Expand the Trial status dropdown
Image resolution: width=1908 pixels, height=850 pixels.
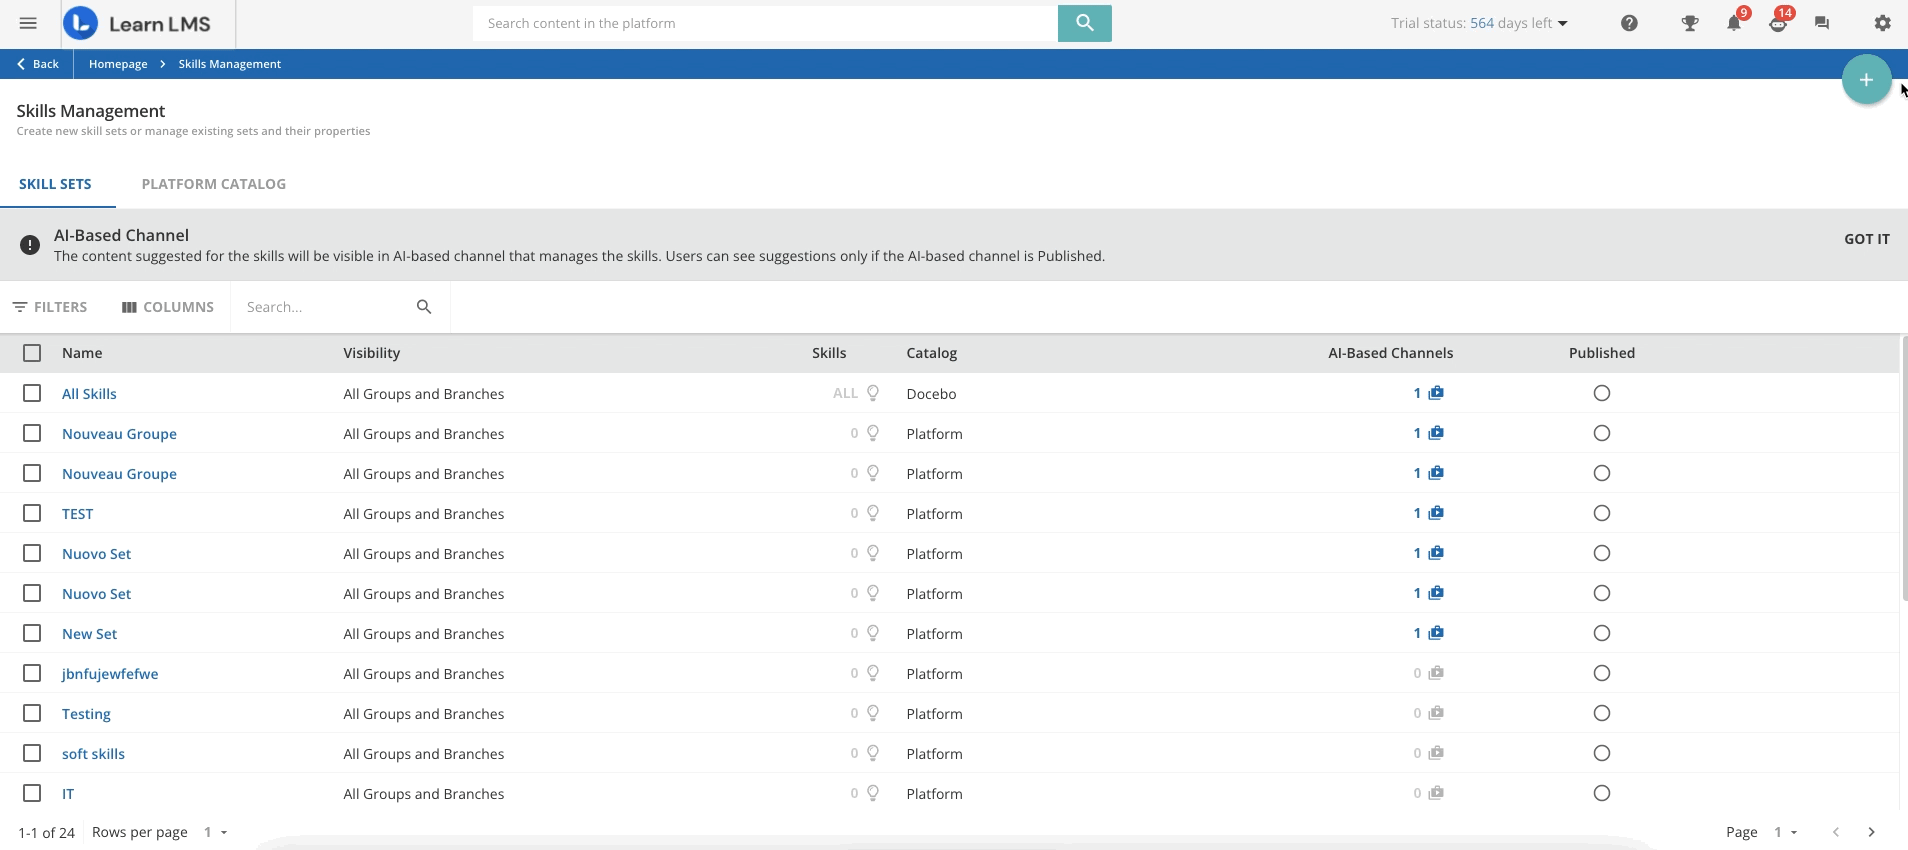(1562, 23)
